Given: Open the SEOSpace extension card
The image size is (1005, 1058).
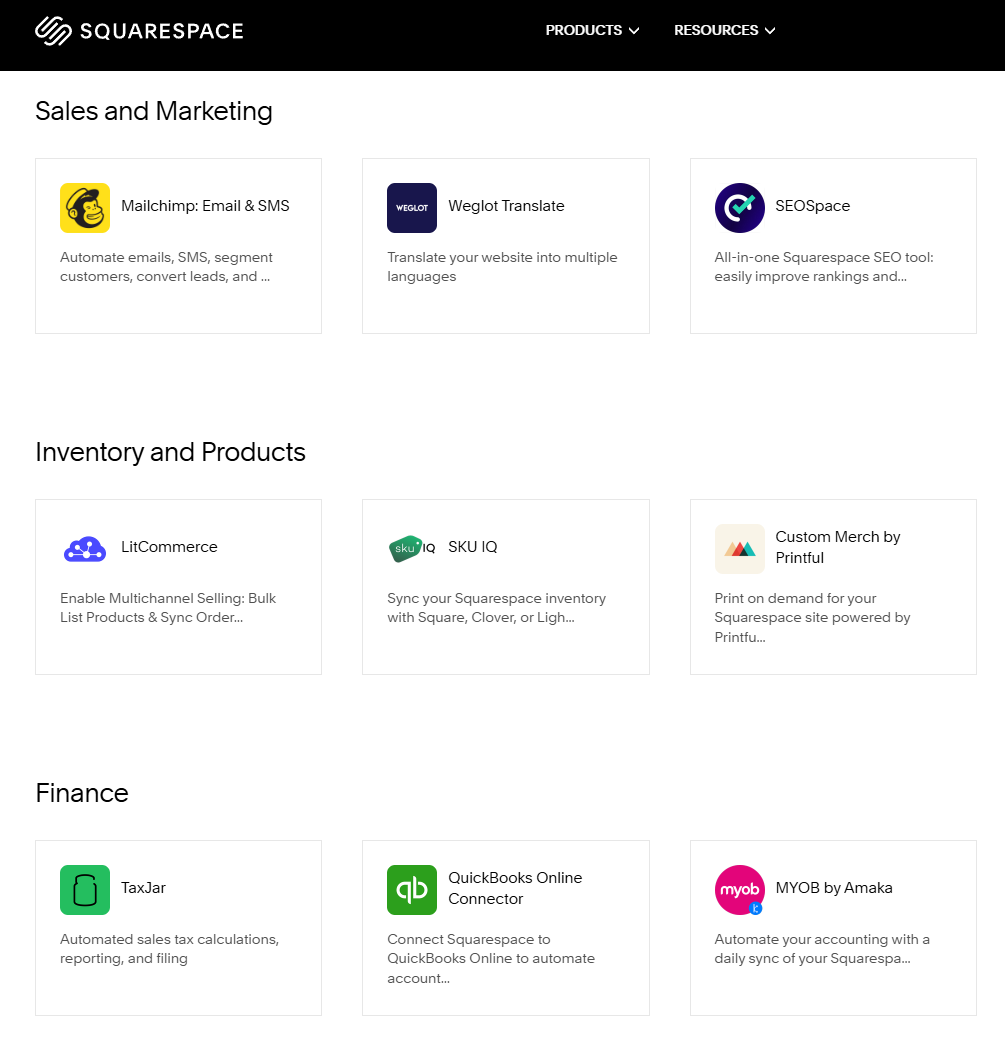Looking at the screenshot, I should pyautogui.click(x=814, y=206).
